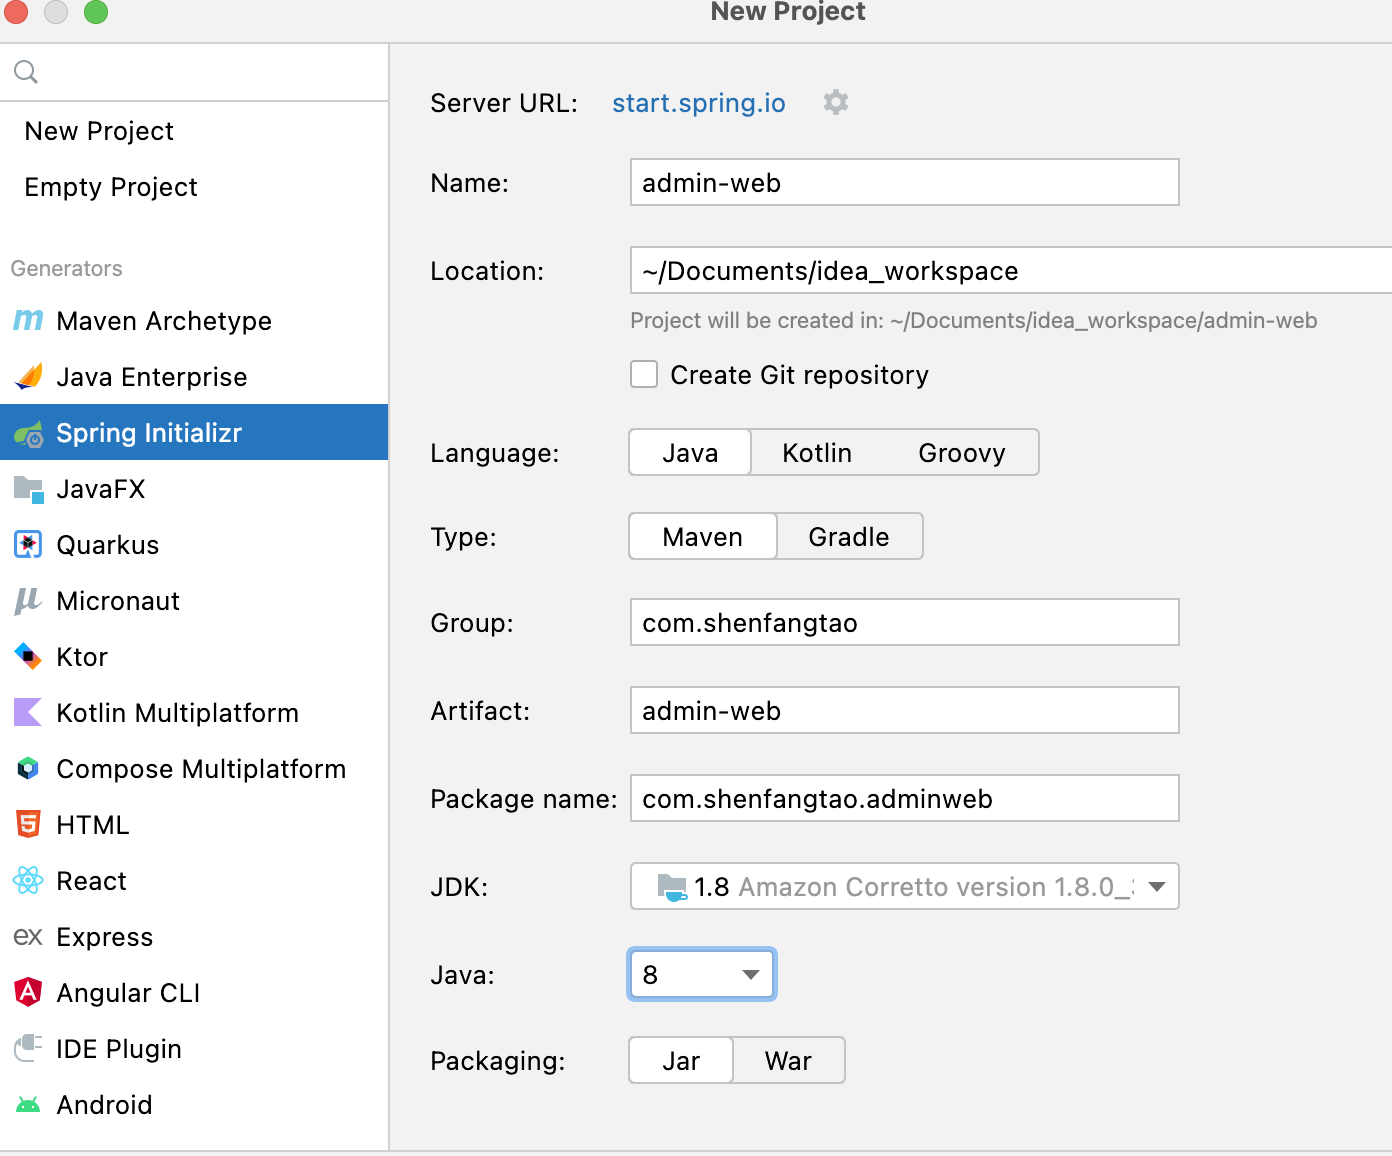Screen dimensions: 1392x1156
Task: Click the Artifact field
Action: click(905, 710)
